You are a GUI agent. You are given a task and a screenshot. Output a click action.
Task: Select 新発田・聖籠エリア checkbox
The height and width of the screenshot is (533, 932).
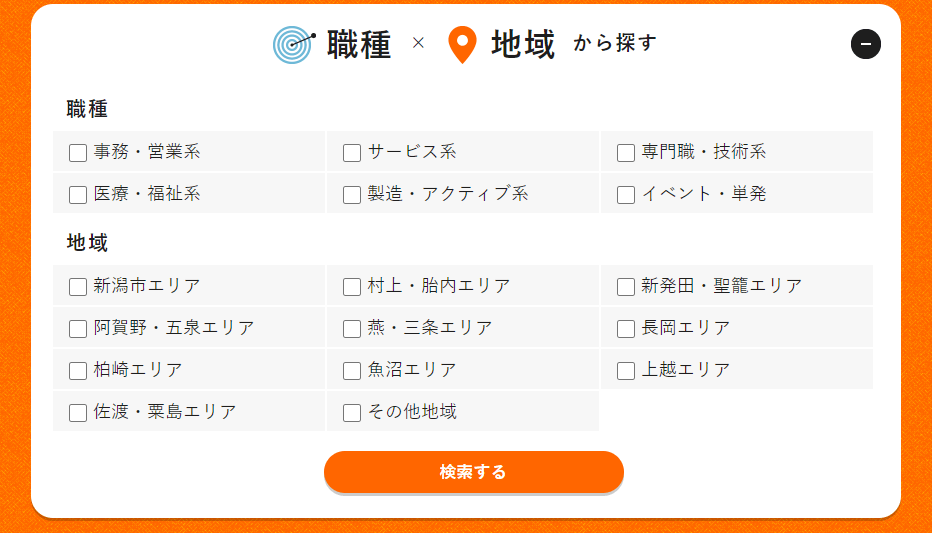click(x=626, y=287)
